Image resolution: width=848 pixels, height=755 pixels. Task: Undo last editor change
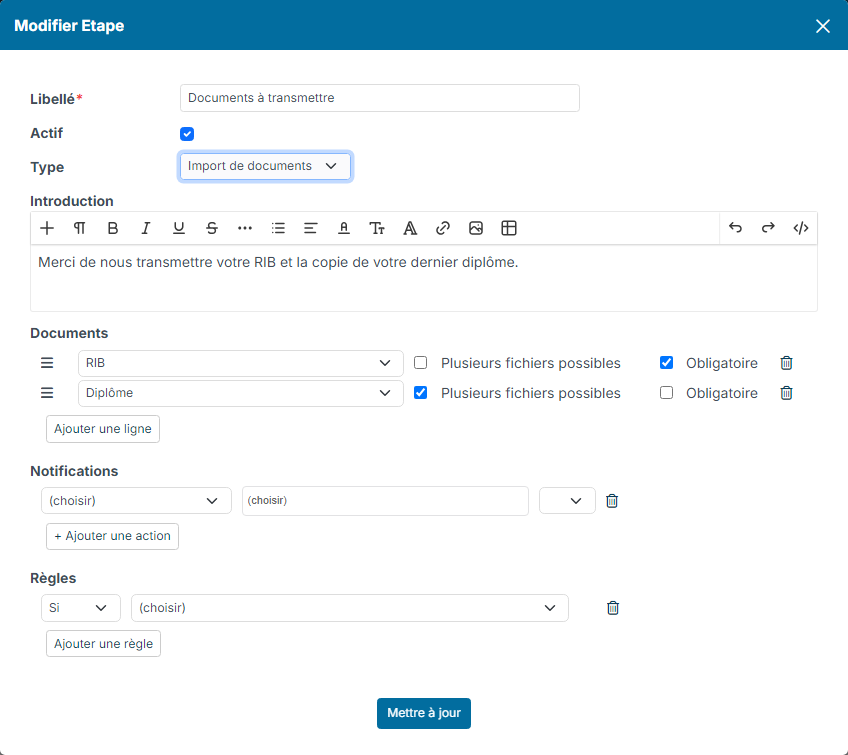736,228
